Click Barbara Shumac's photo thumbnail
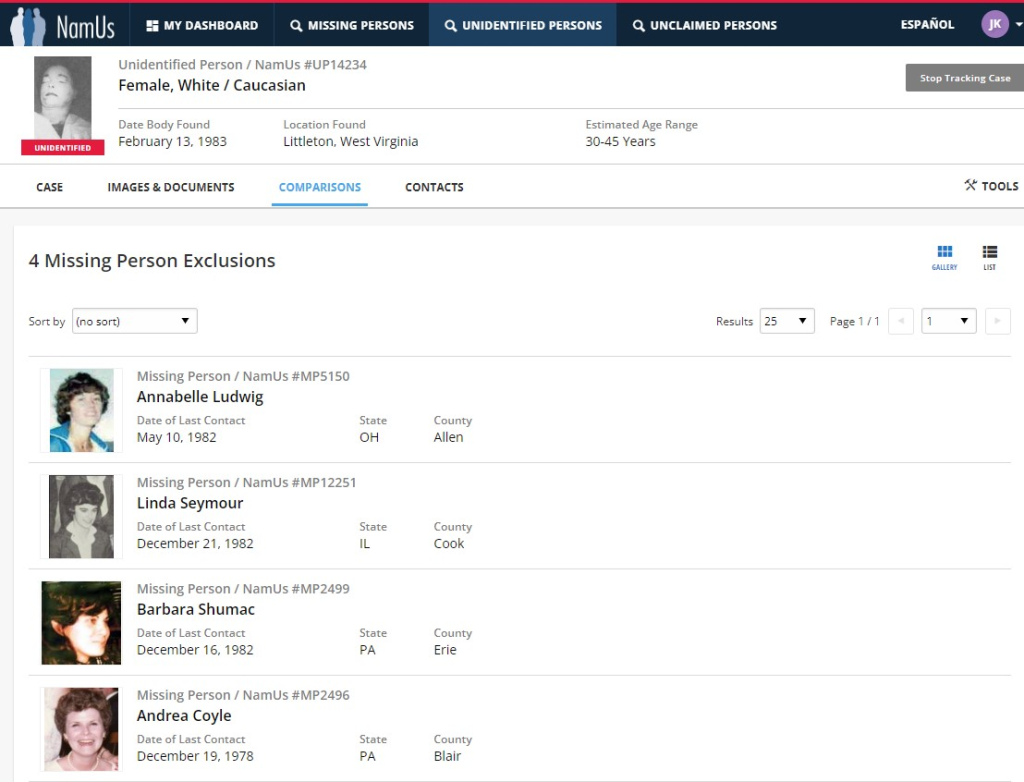 pyautogui.click(x=81, y=623)
